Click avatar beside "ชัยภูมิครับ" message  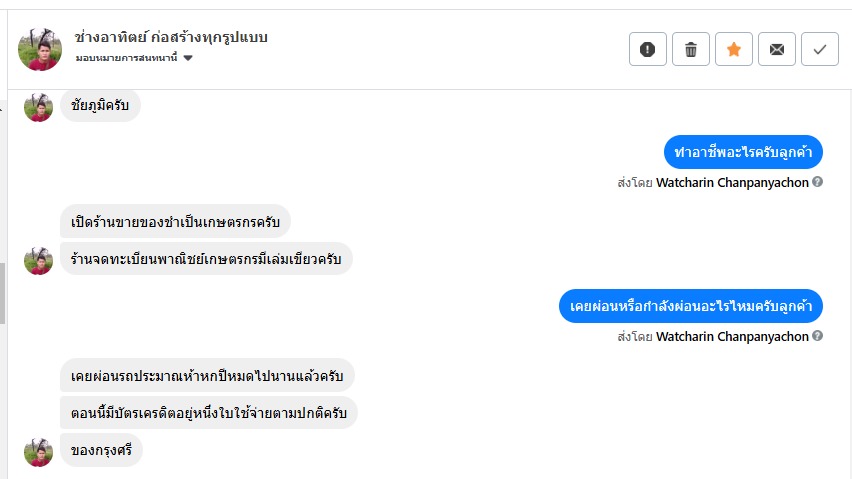click(x=38, y=107)
